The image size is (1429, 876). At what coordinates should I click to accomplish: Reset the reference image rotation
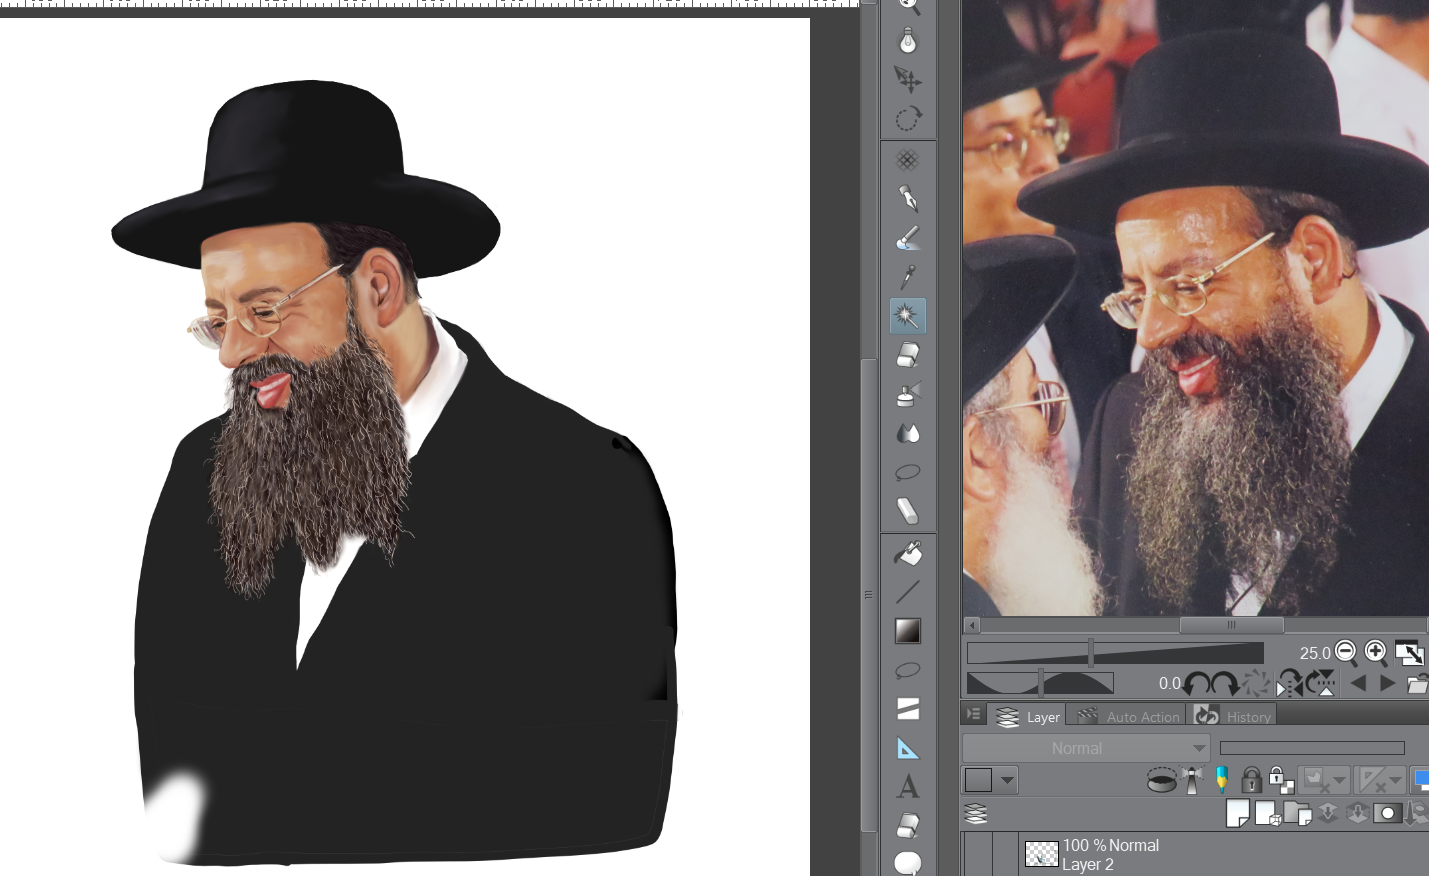[1255, 684]
